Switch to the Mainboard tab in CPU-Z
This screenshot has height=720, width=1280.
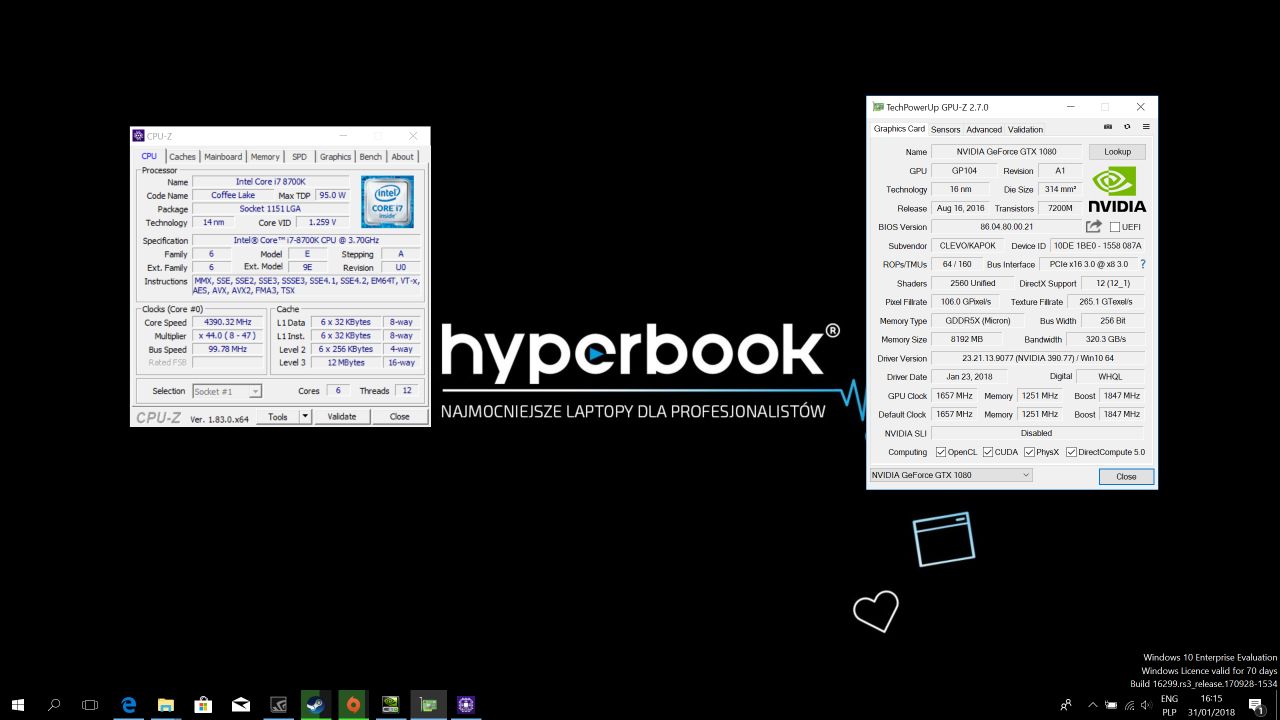(223, 157)
